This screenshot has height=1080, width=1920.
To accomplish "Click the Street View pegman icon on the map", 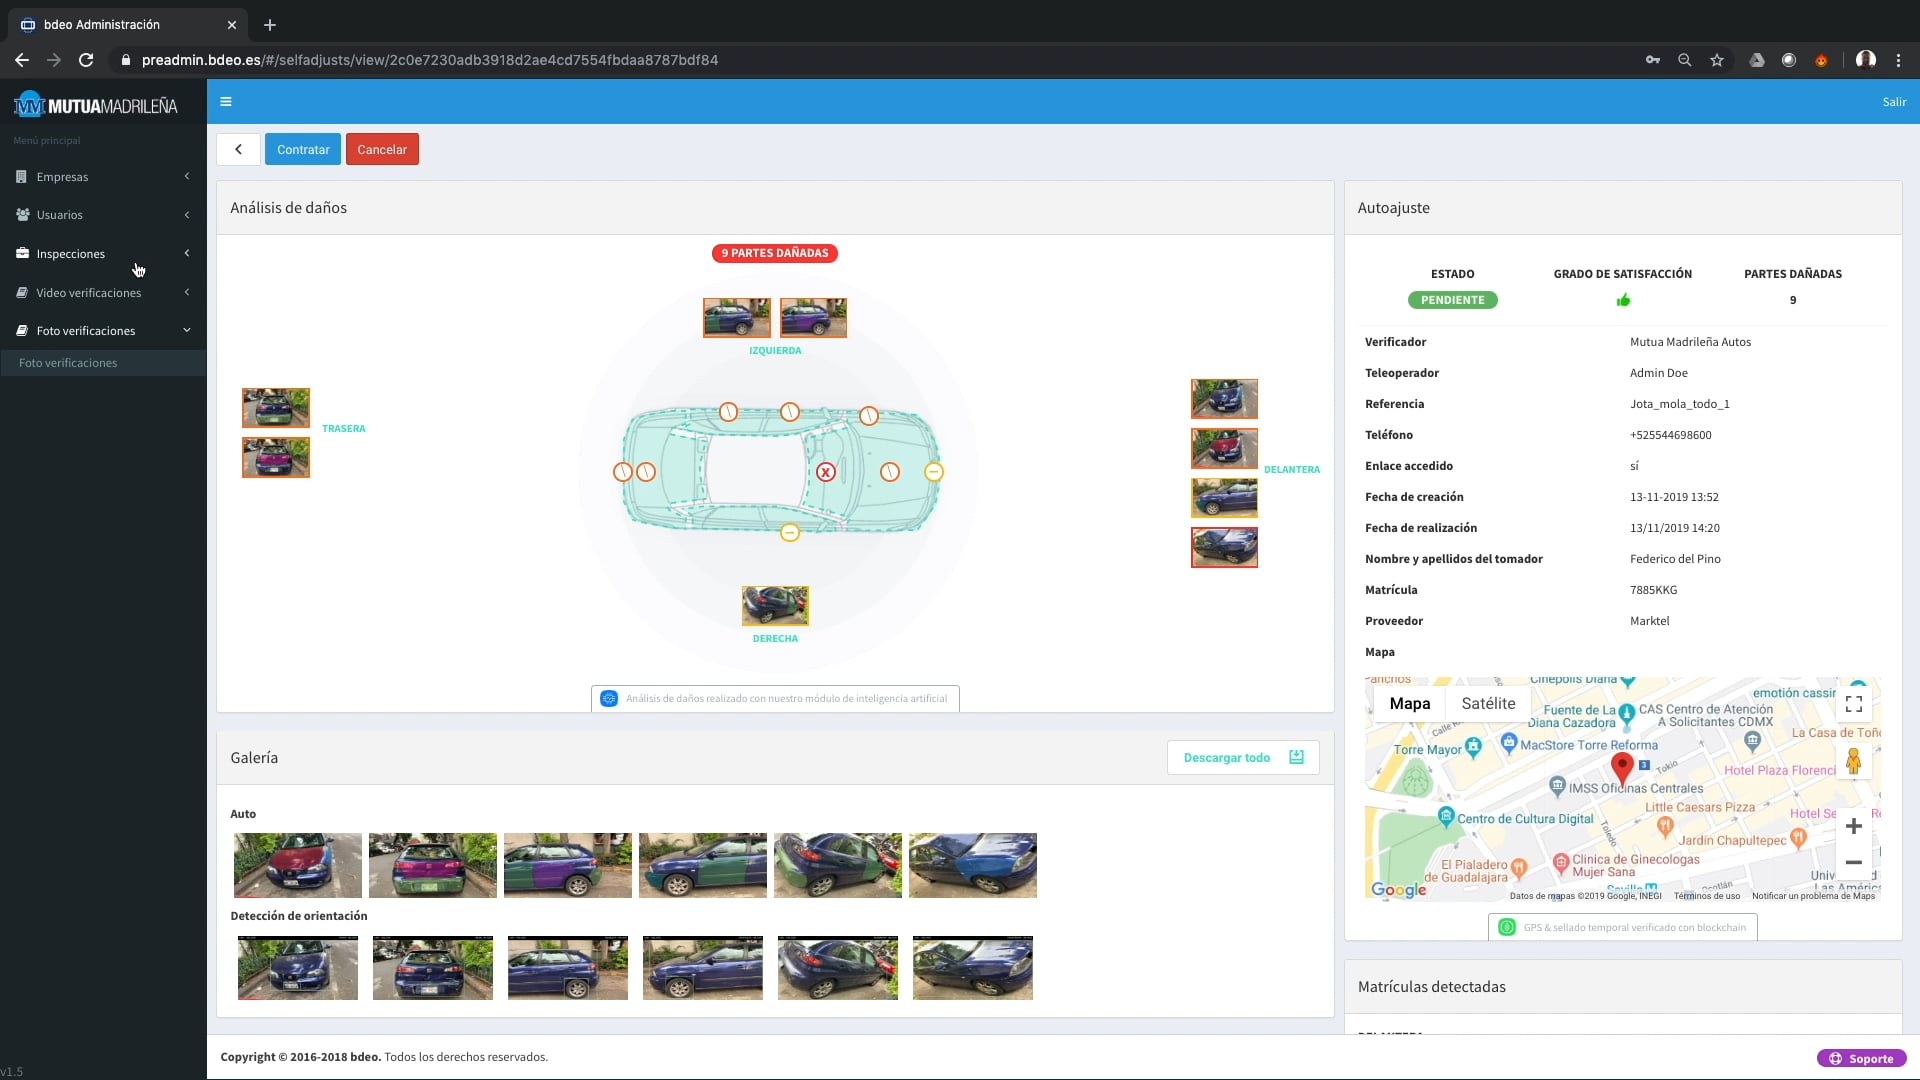I will (1853, 763).
